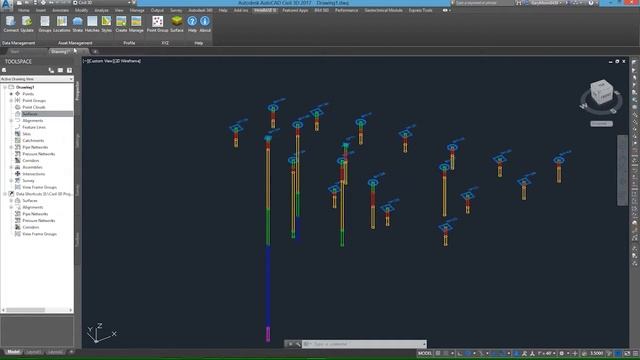Expand the Pipe Networks node under Drawing1
This screenshot has height=360, width=640.
coord(11,147)
